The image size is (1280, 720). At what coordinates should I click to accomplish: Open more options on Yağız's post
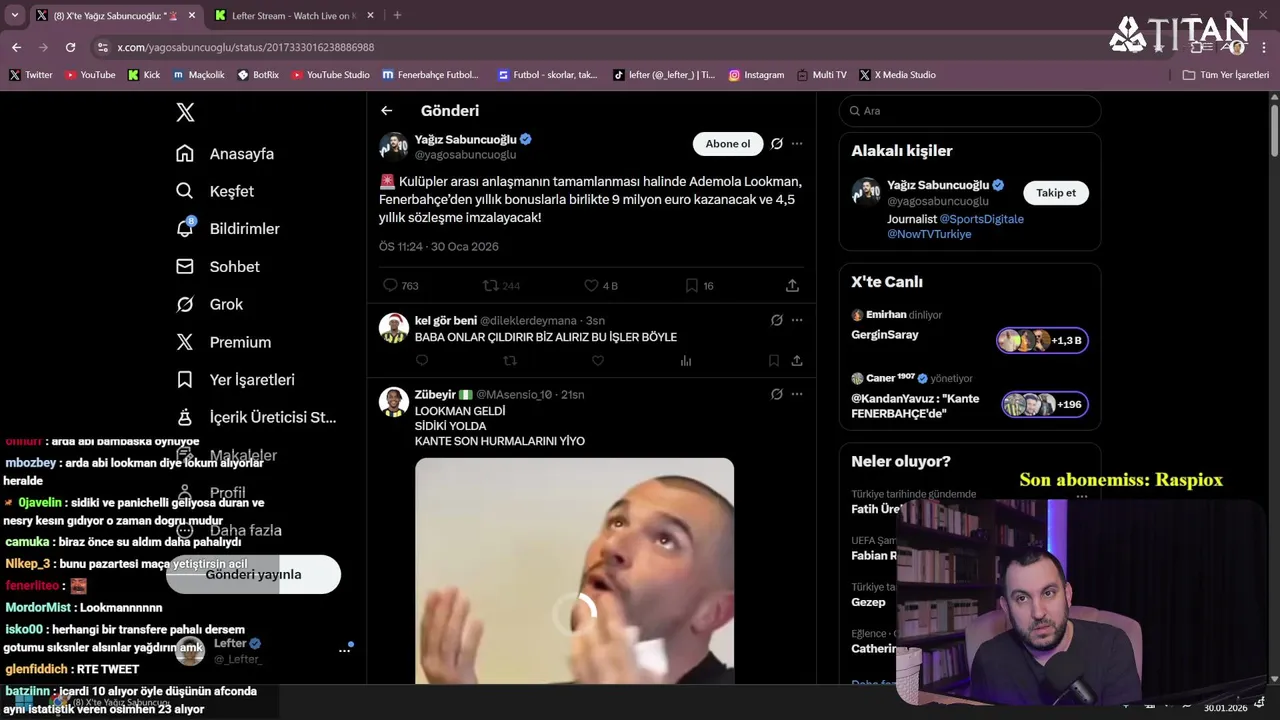pyautogui.click(x=797, y=144)
